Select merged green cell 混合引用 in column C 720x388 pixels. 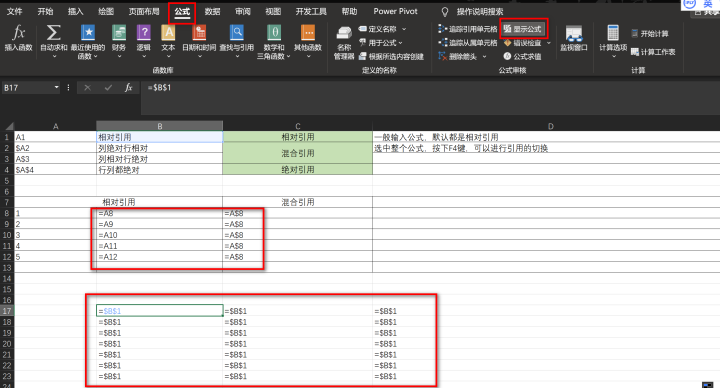298,153
